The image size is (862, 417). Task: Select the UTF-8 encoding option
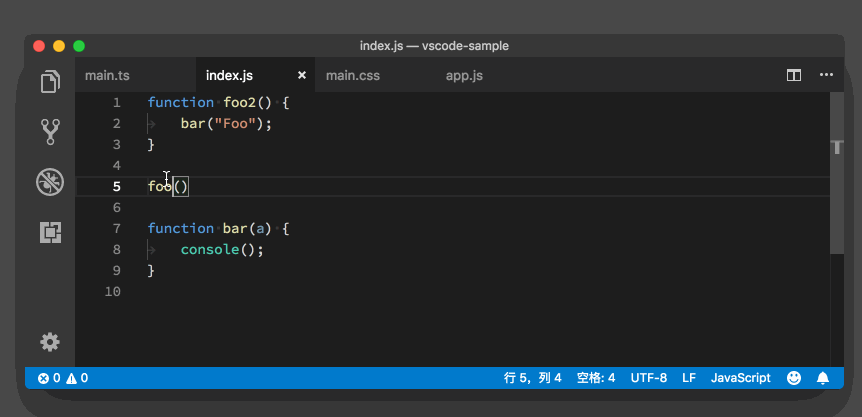point(649,378)
